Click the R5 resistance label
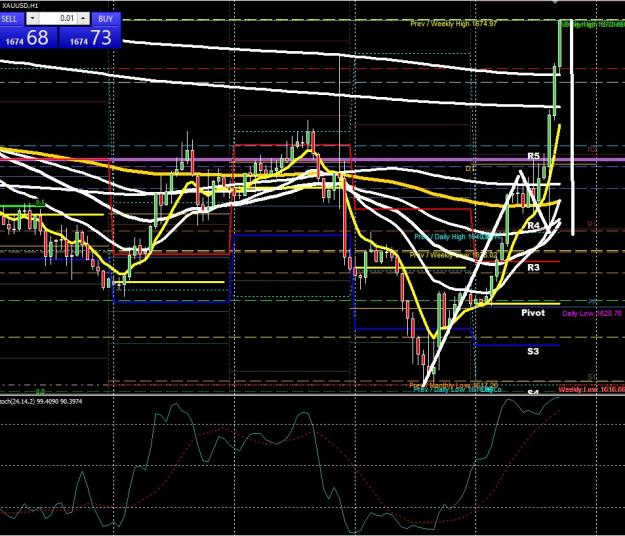The height and width of the screenshot is (536, 625). (533, 156)
